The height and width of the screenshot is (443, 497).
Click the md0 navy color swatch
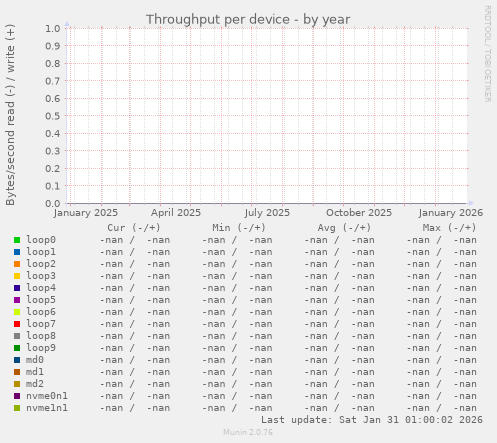tap(17, 360)
